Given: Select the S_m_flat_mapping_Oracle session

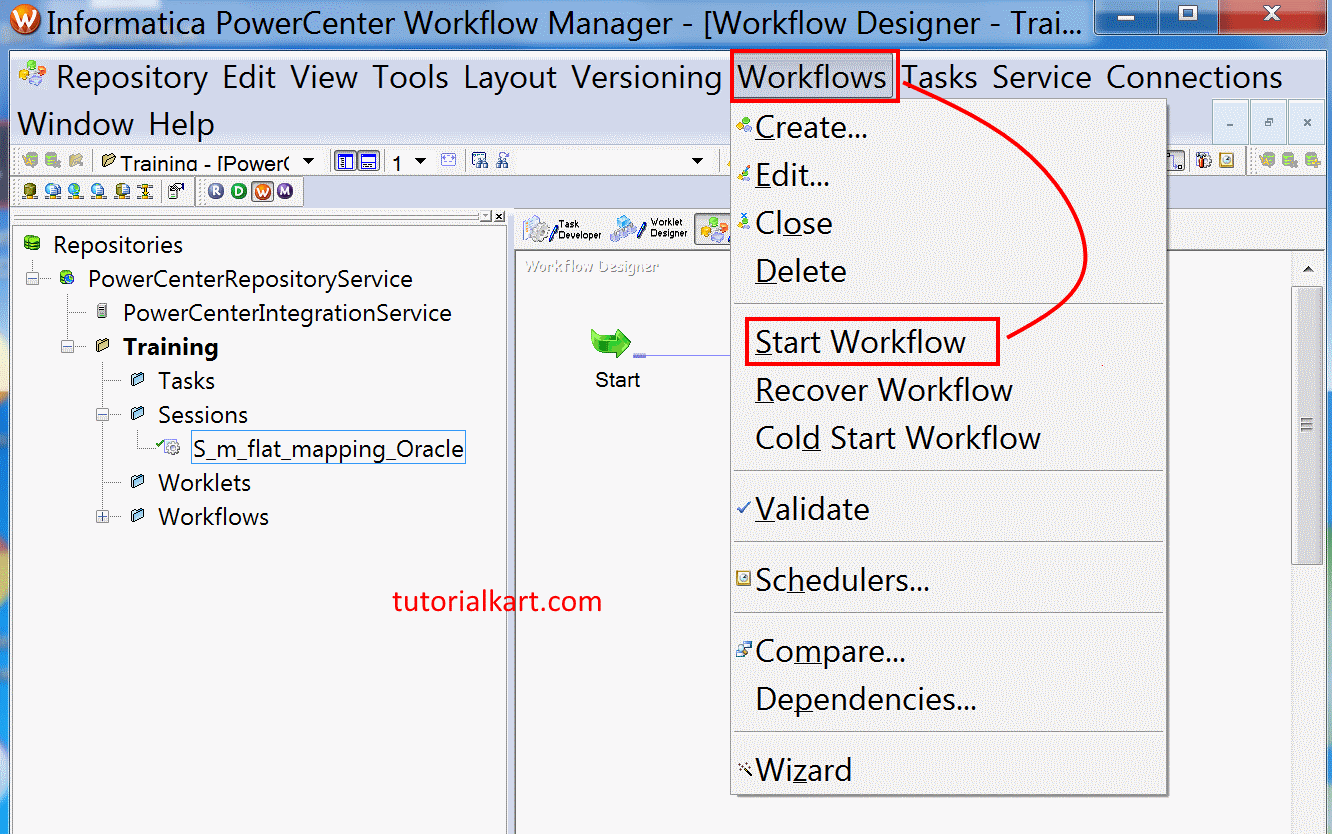Looking at the screenshot, I should (328, 447).
